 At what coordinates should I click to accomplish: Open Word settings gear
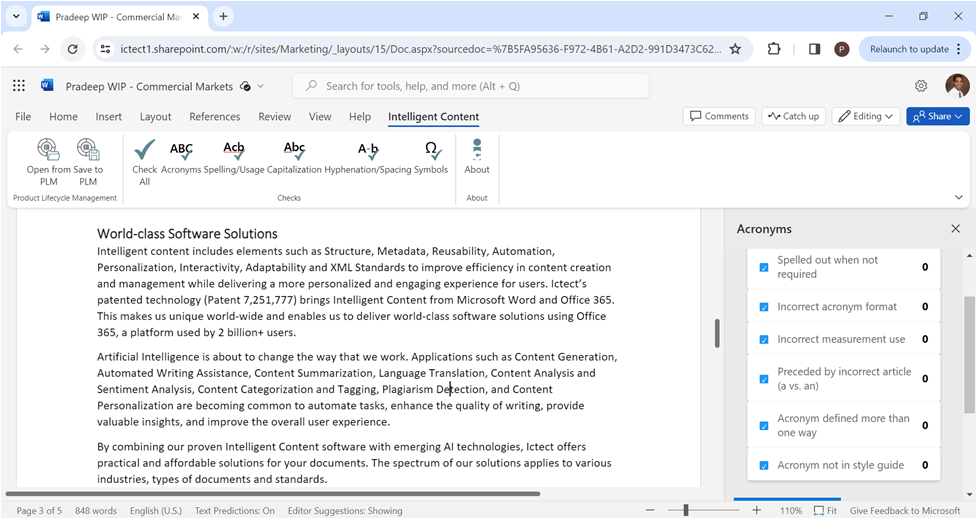point(921,86)
